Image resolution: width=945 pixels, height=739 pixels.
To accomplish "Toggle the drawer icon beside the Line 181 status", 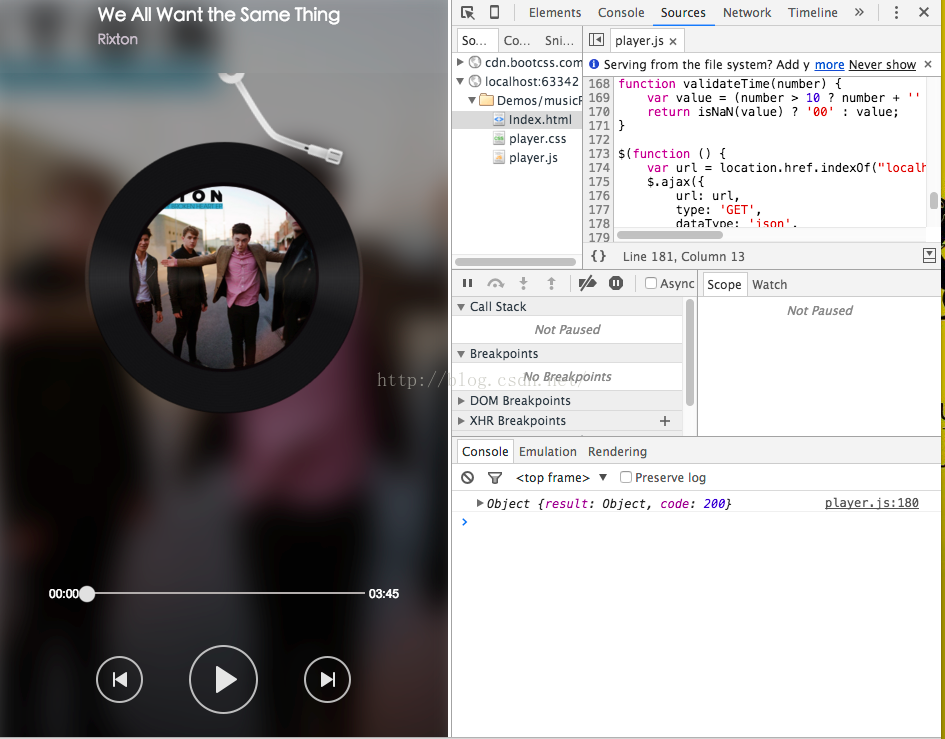I will (929, 256).
